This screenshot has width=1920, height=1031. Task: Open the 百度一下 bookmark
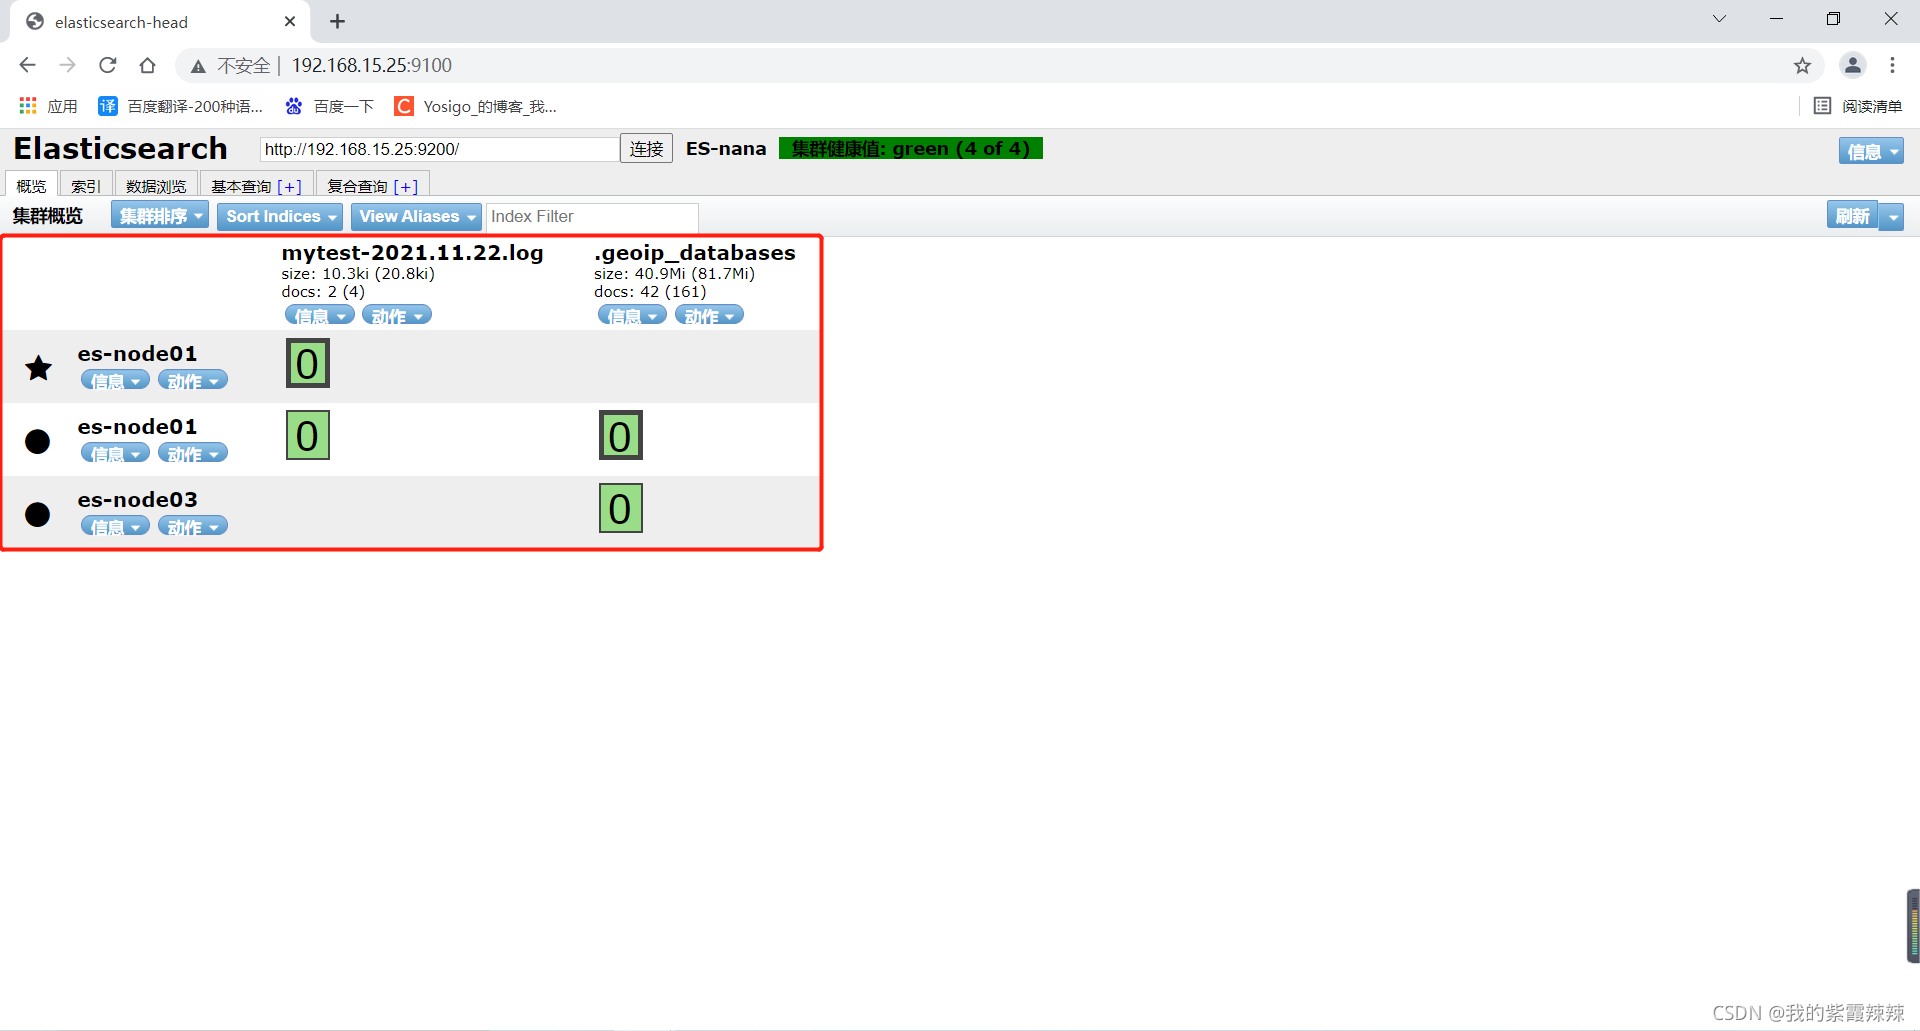coord(329,106)
